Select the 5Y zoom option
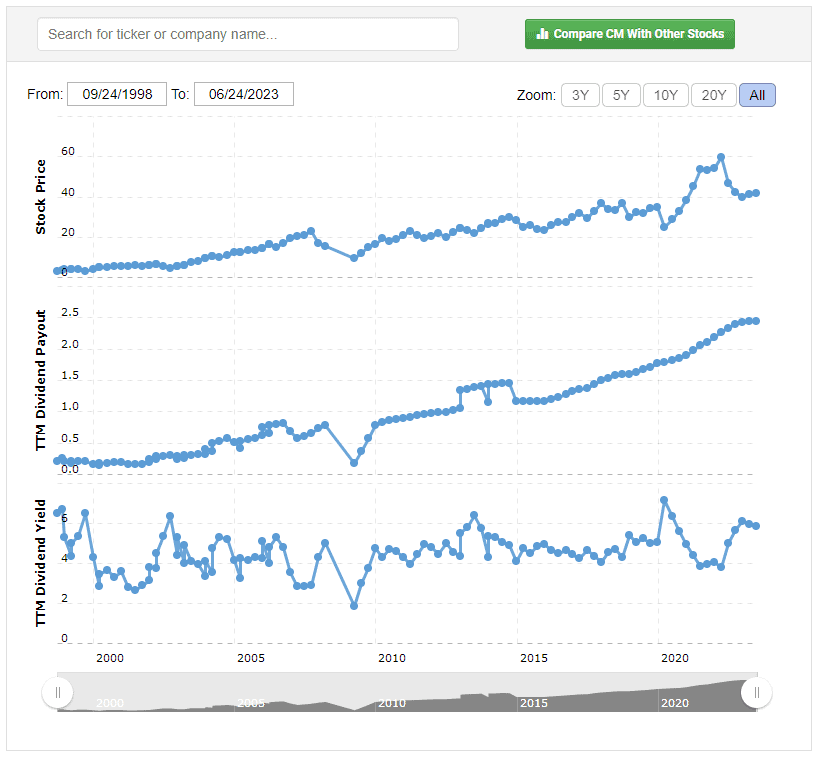The height and width of the screenshot is (766, 824). coord(621,95)
